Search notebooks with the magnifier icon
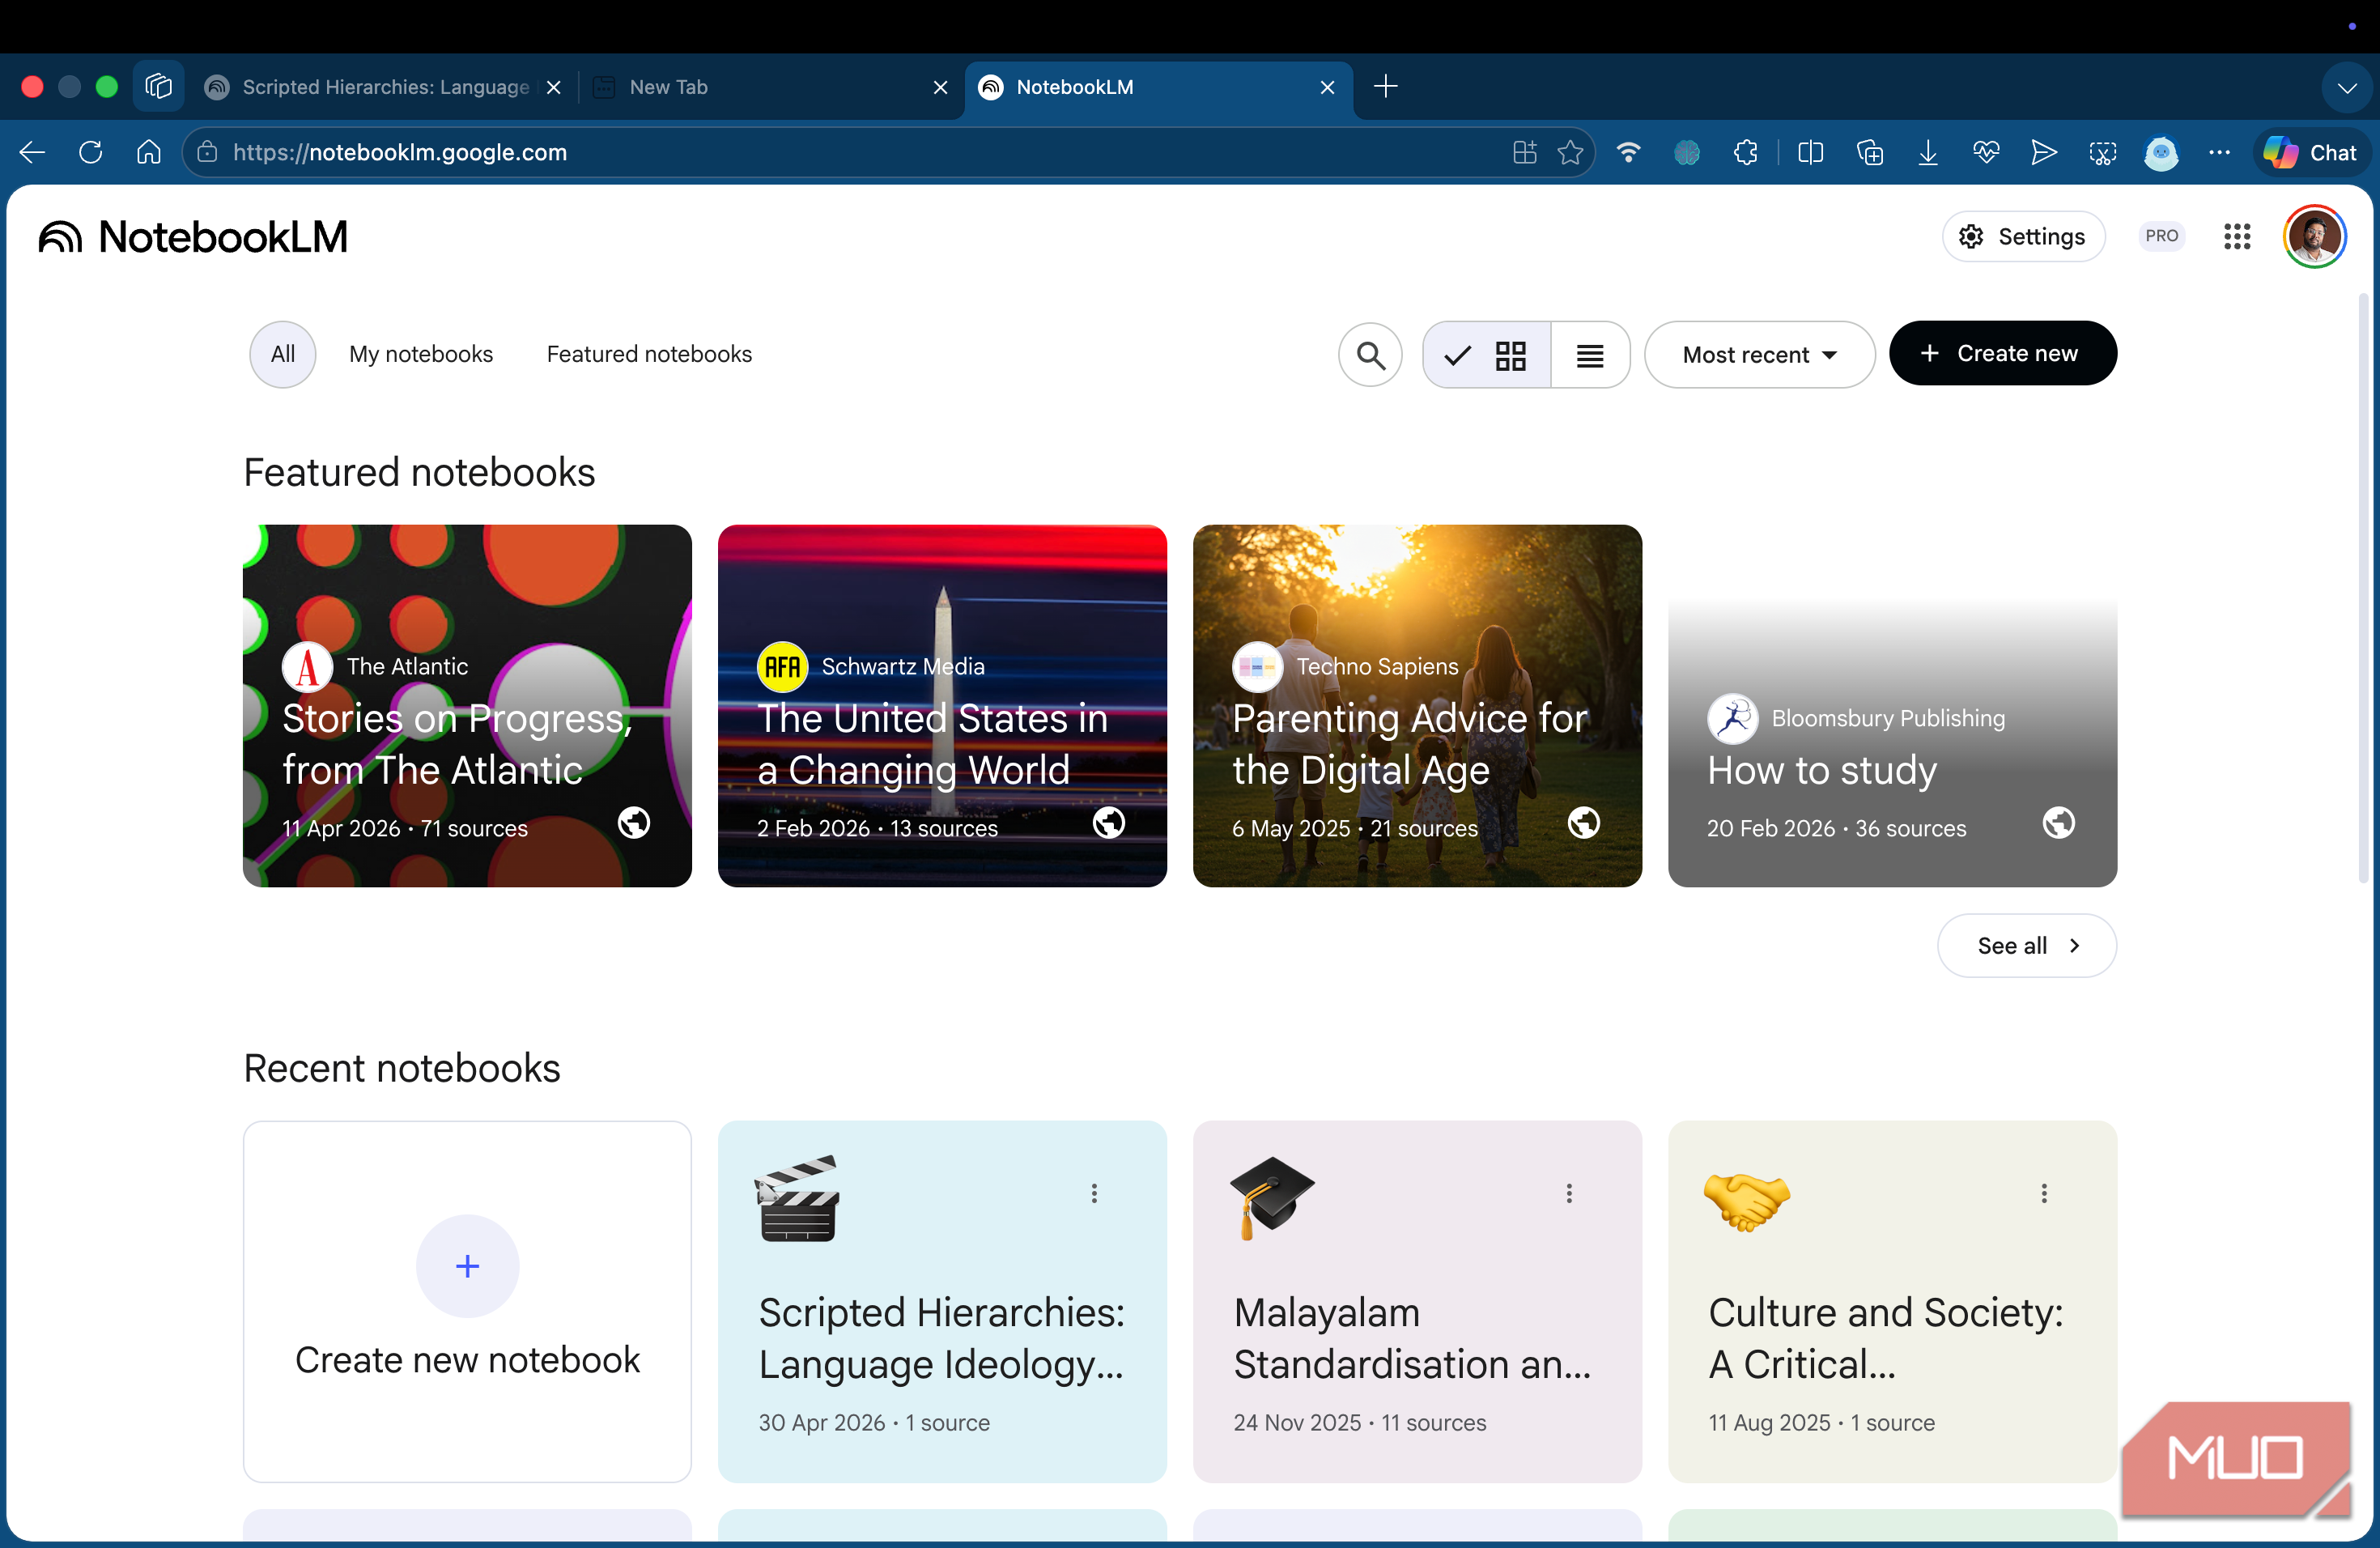2380x1548 pixels. (x=1370, y=355)
